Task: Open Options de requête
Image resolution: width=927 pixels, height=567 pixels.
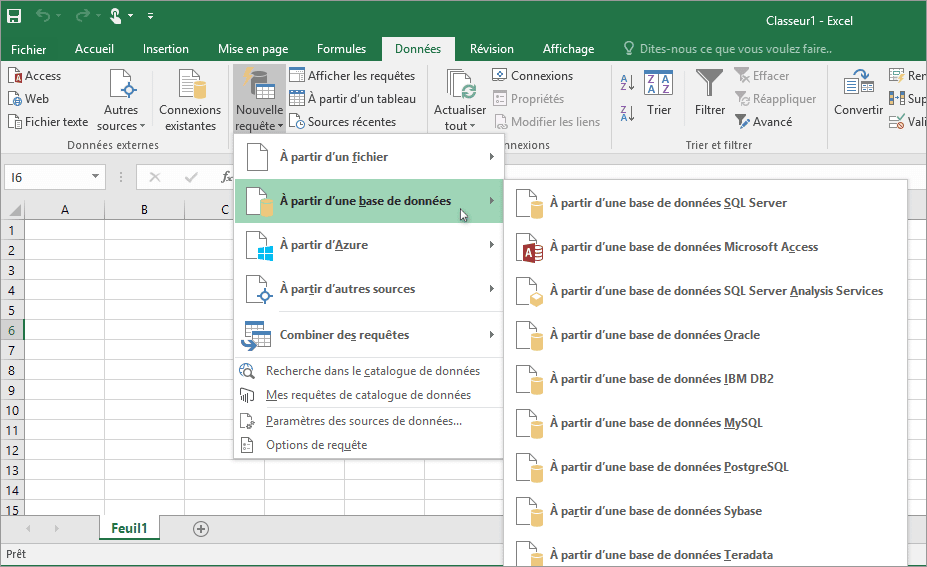Action: pyautogui.click(x=369, y=445)
